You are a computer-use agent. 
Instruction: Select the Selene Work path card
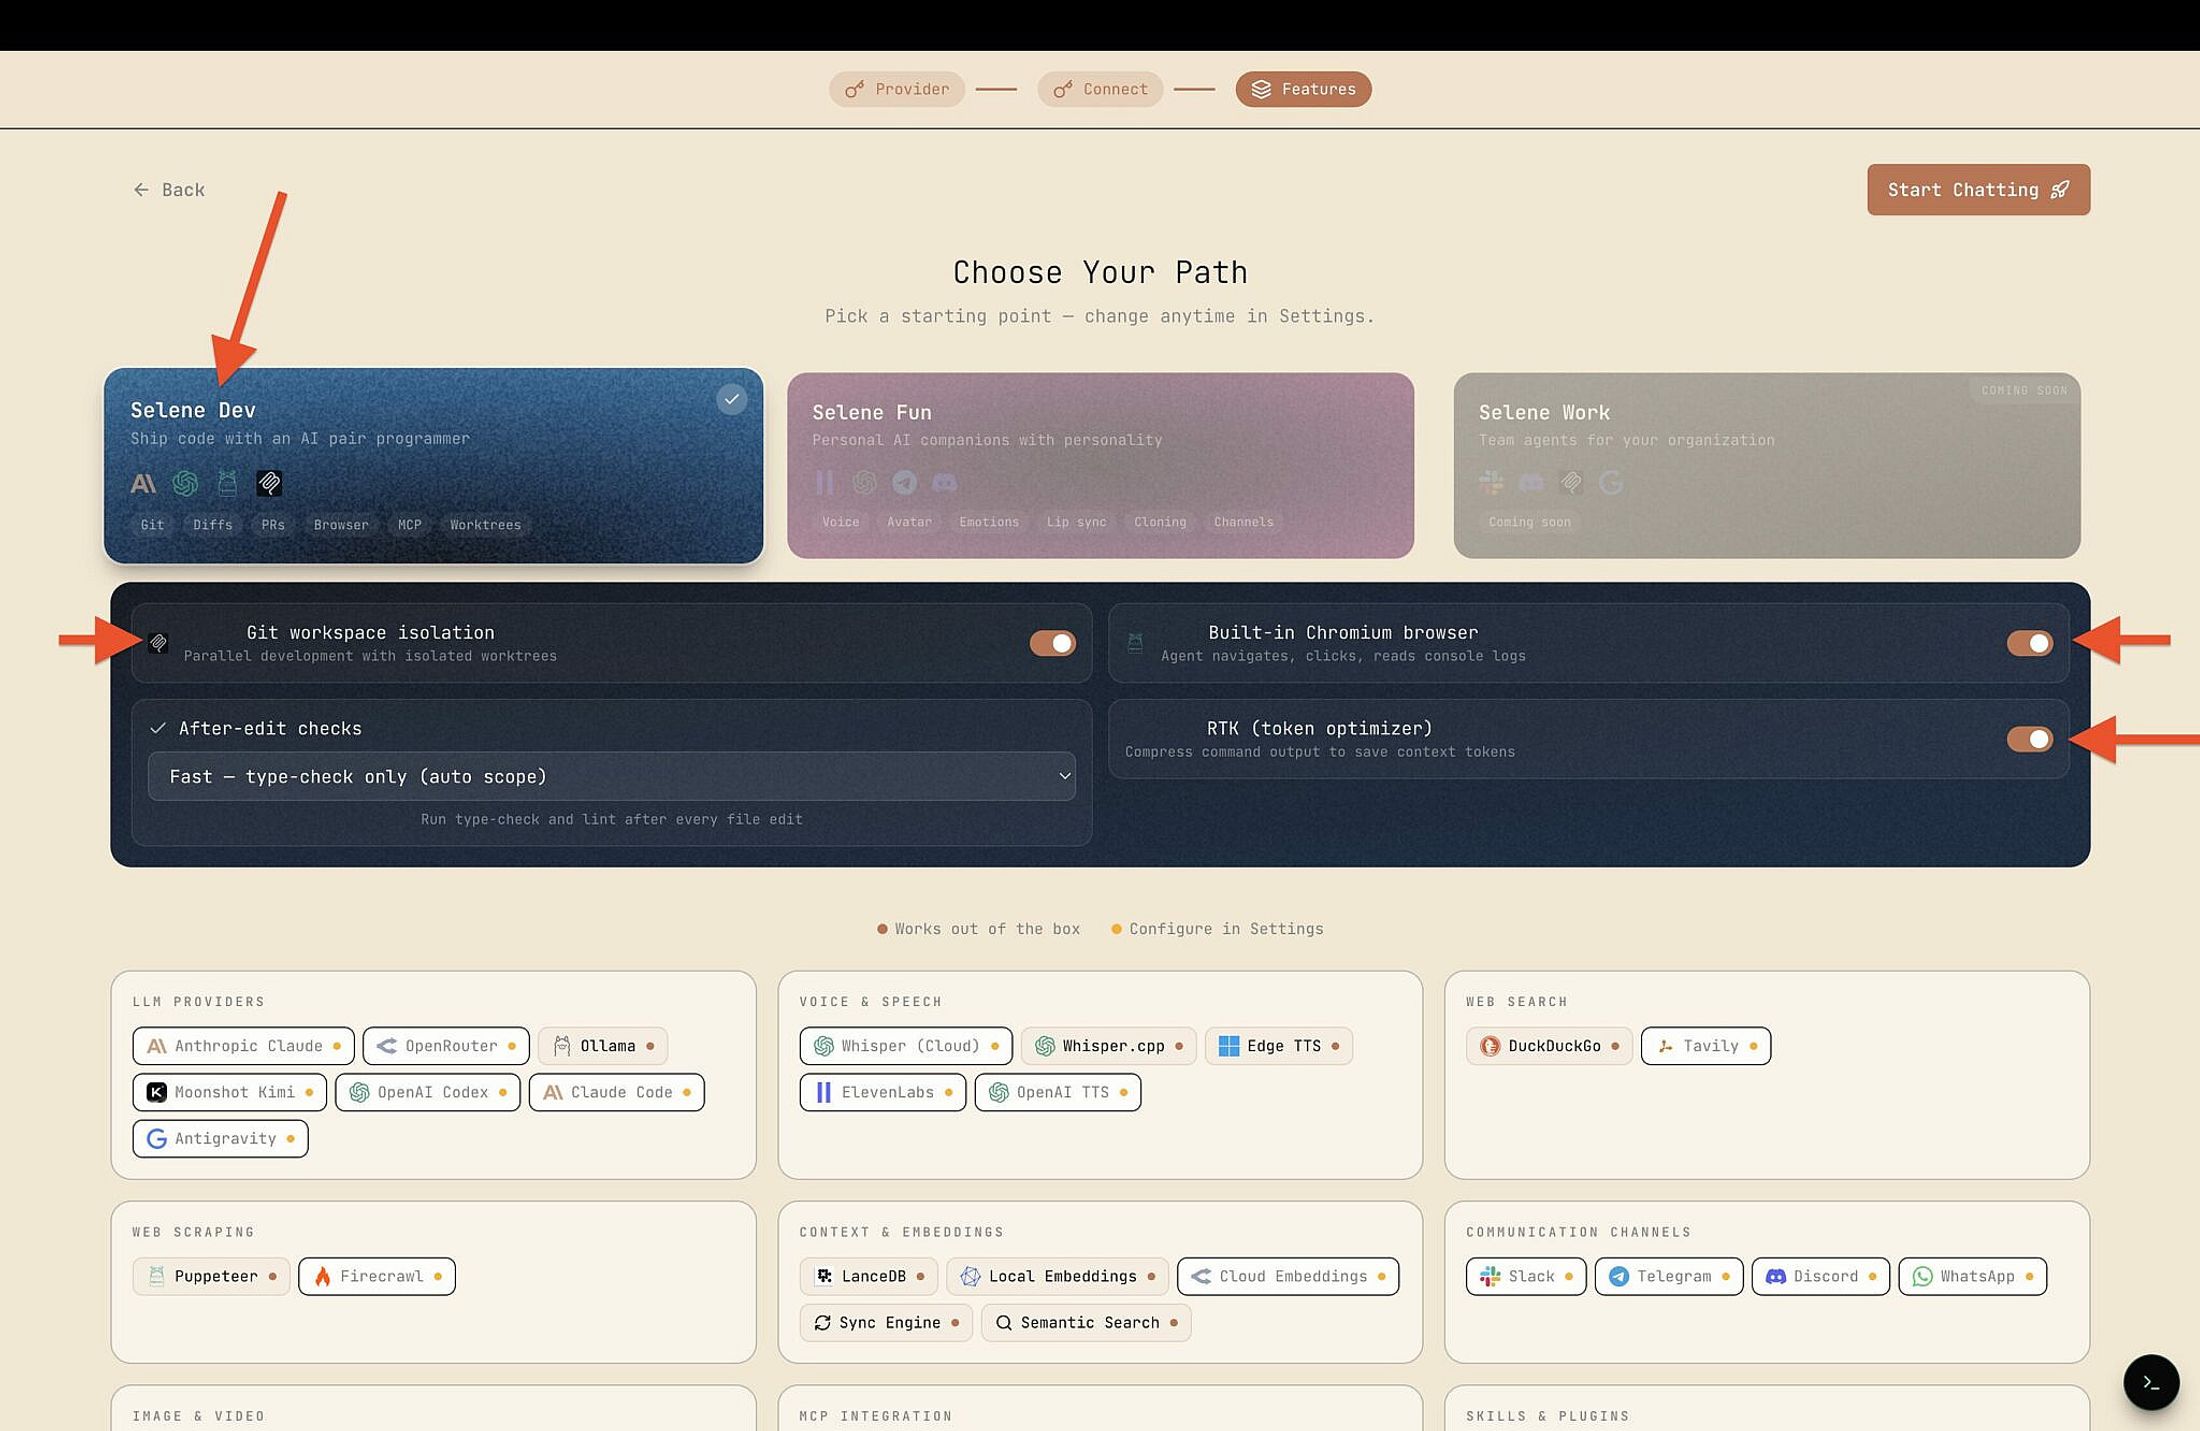(1767, 465)
